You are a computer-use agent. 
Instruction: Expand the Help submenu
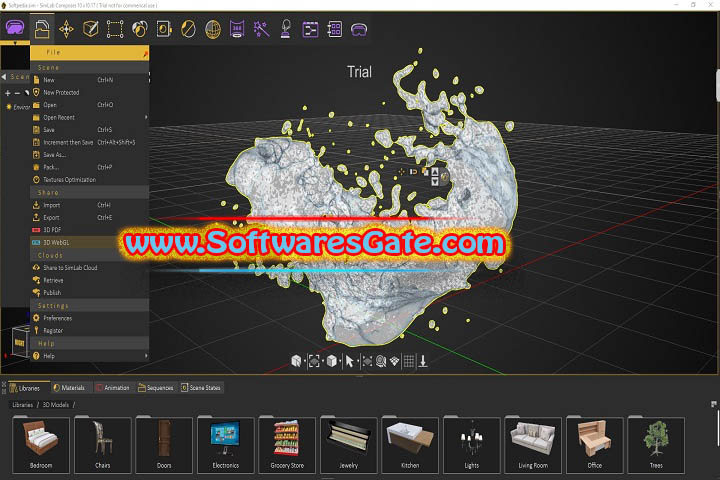coord(90,356)
